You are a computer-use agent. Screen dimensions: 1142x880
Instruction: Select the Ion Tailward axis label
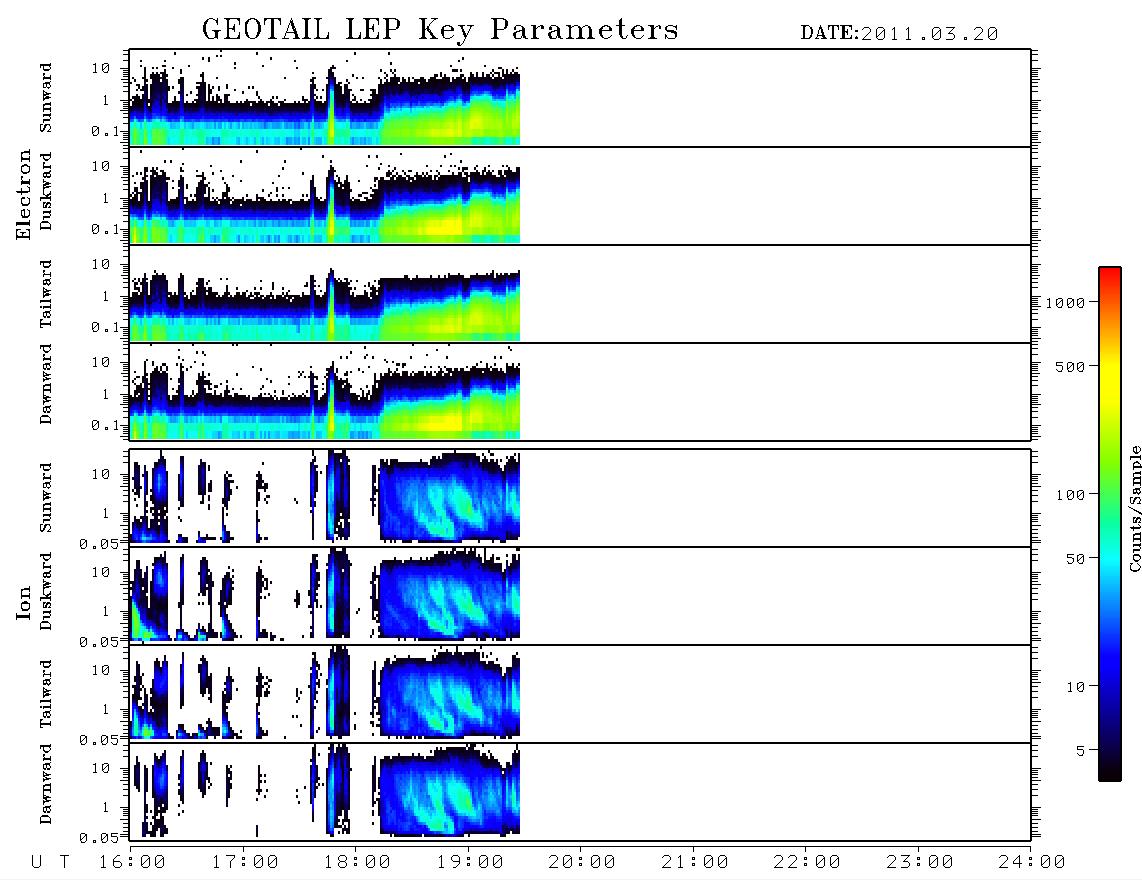pyautogui.click(x=46, y=694)
